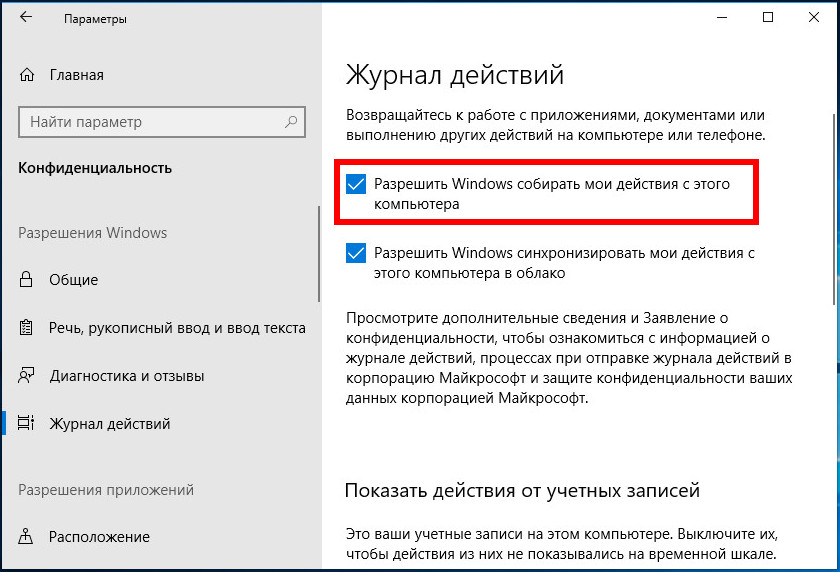Viewport: 840px width, 572px height.
Task: Click the Журнал действий timeline icon
Action: tap(26, 423)
